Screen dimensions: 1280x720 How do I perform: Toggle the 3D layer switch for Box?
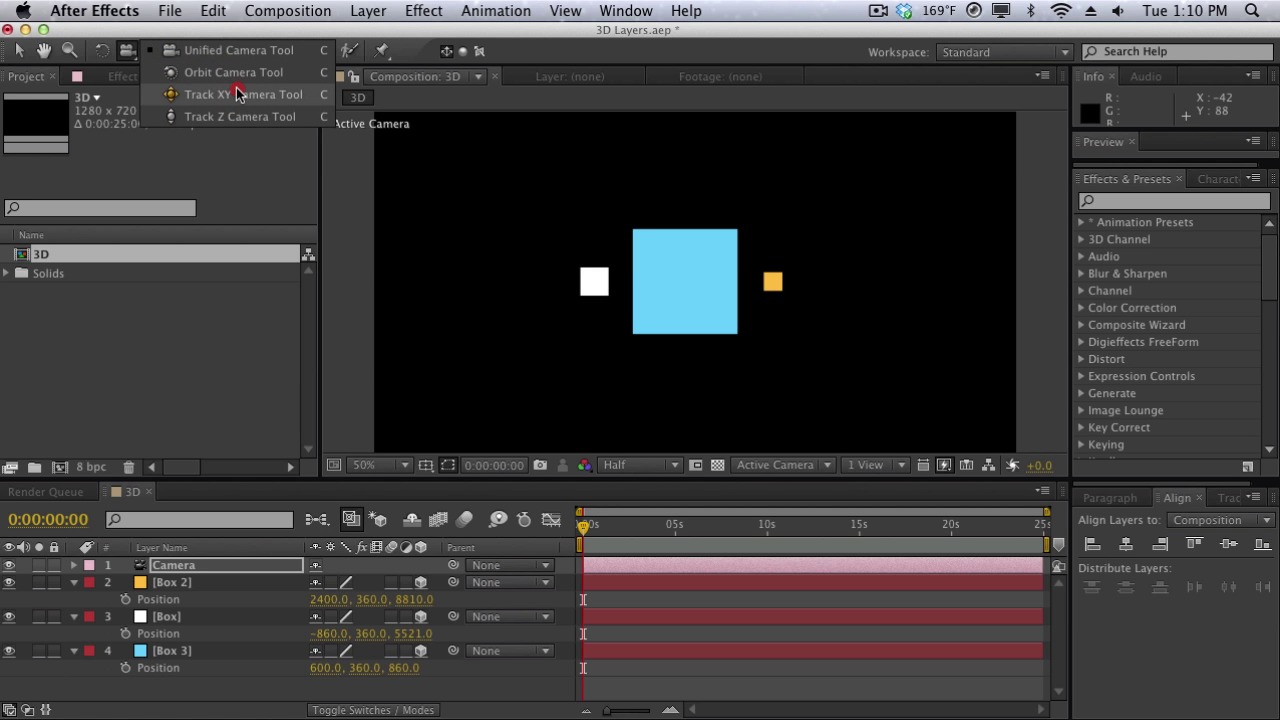coord(421,617)
